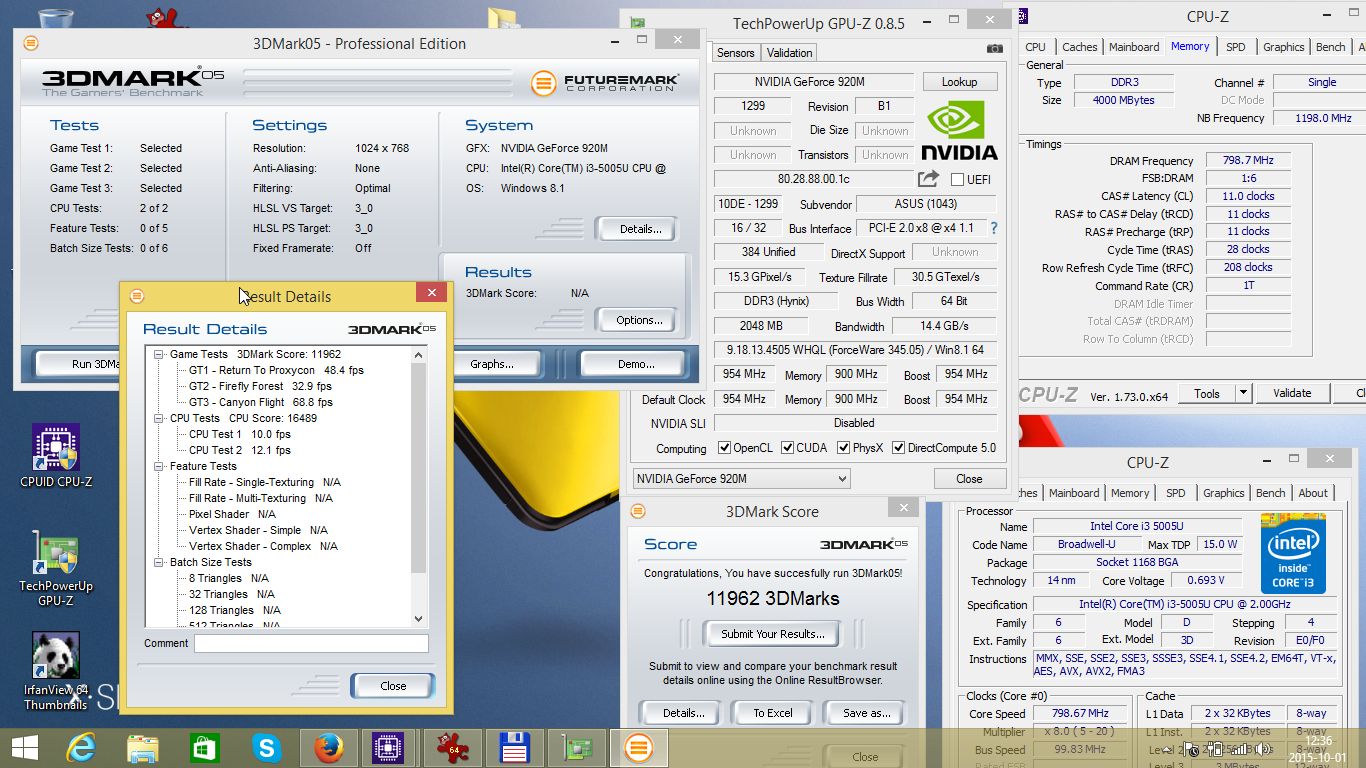Click the Save as button

867,713
